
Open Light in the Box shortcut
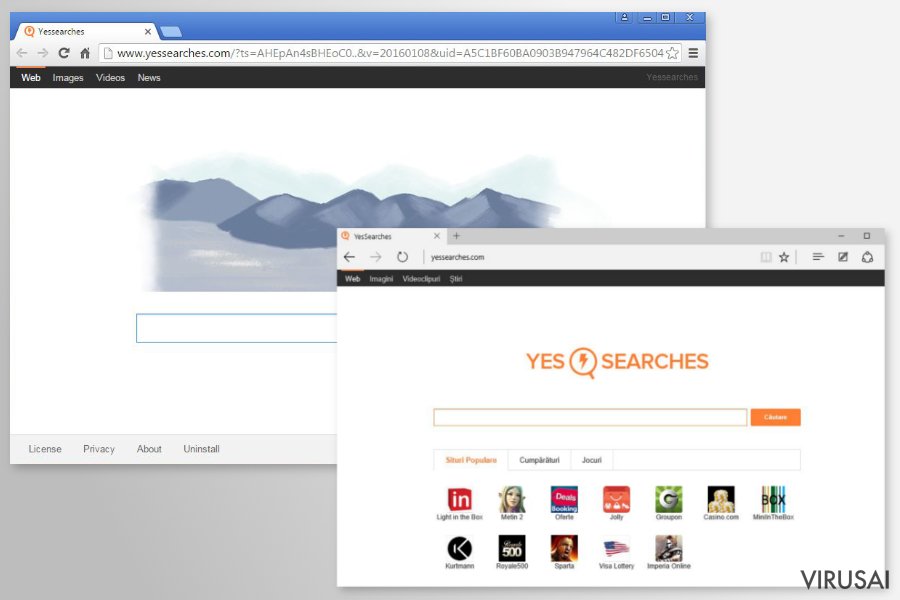(x=459, y=504)
